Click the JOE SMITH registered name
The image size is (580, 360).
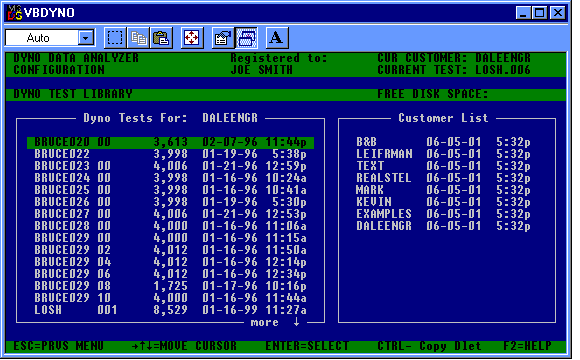tap(262, 70)
